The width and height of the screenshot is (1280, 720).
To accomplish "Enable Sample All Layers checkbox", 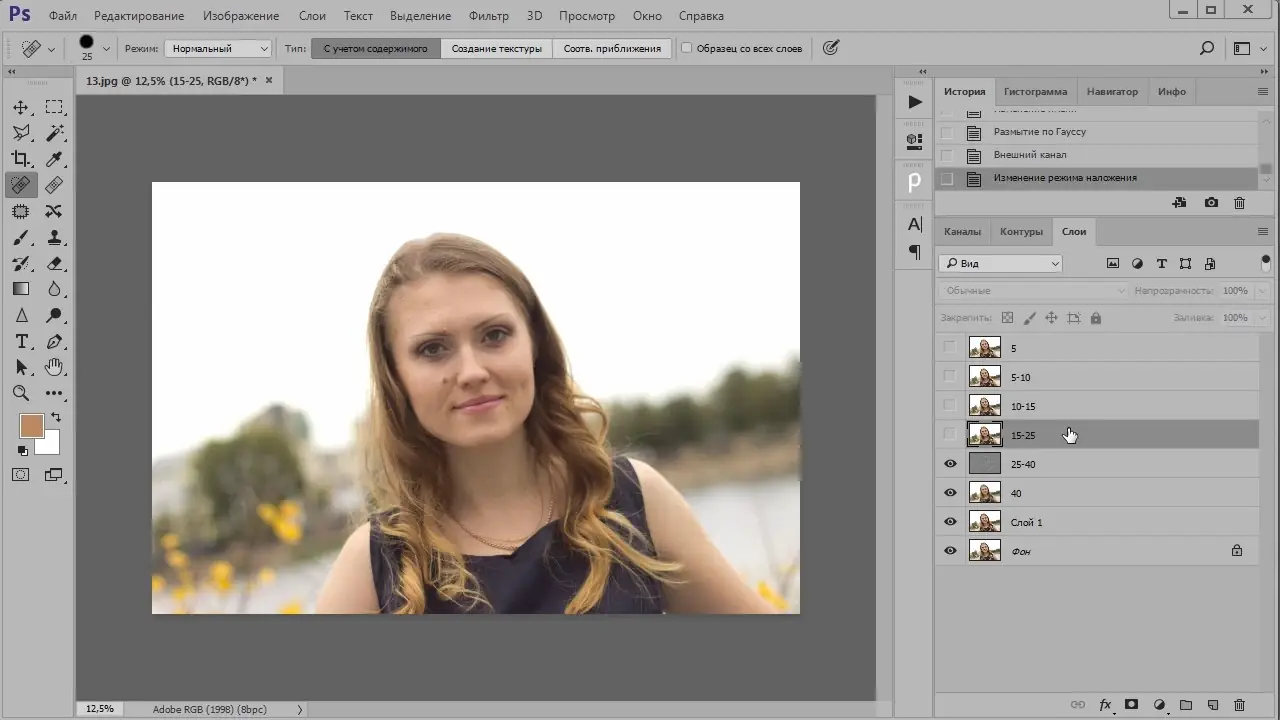I will click(687, 48).
